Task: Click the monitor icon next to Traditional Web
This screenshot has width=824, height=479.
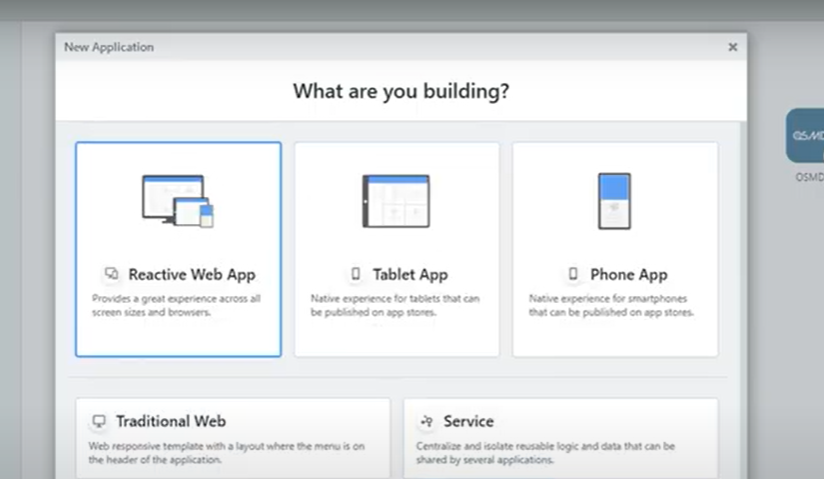Action: (x=99, y=422)
